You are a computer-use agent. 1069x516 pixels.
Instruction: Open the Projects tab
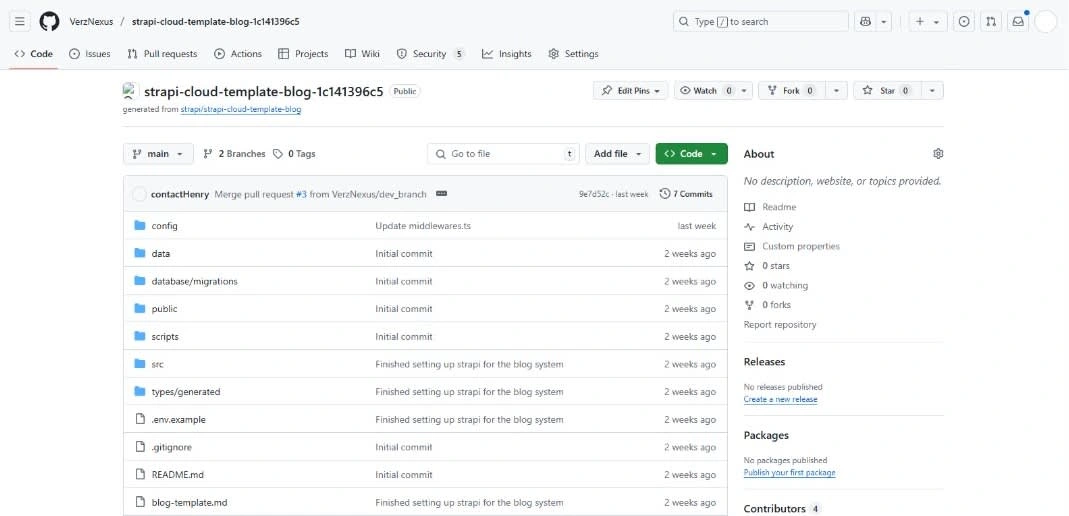(303, 54)
